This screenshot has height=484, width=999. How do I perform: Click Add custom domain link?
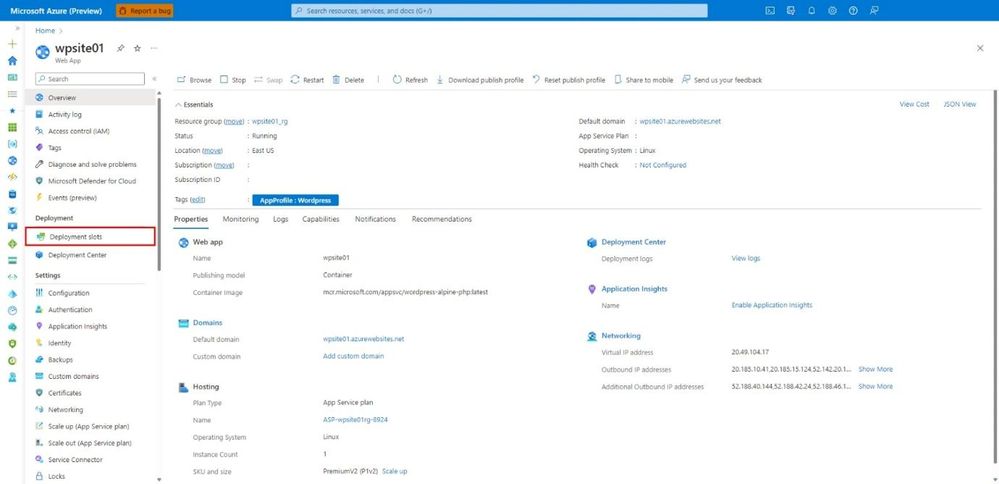pyautogui.click(x=354, y=357)
